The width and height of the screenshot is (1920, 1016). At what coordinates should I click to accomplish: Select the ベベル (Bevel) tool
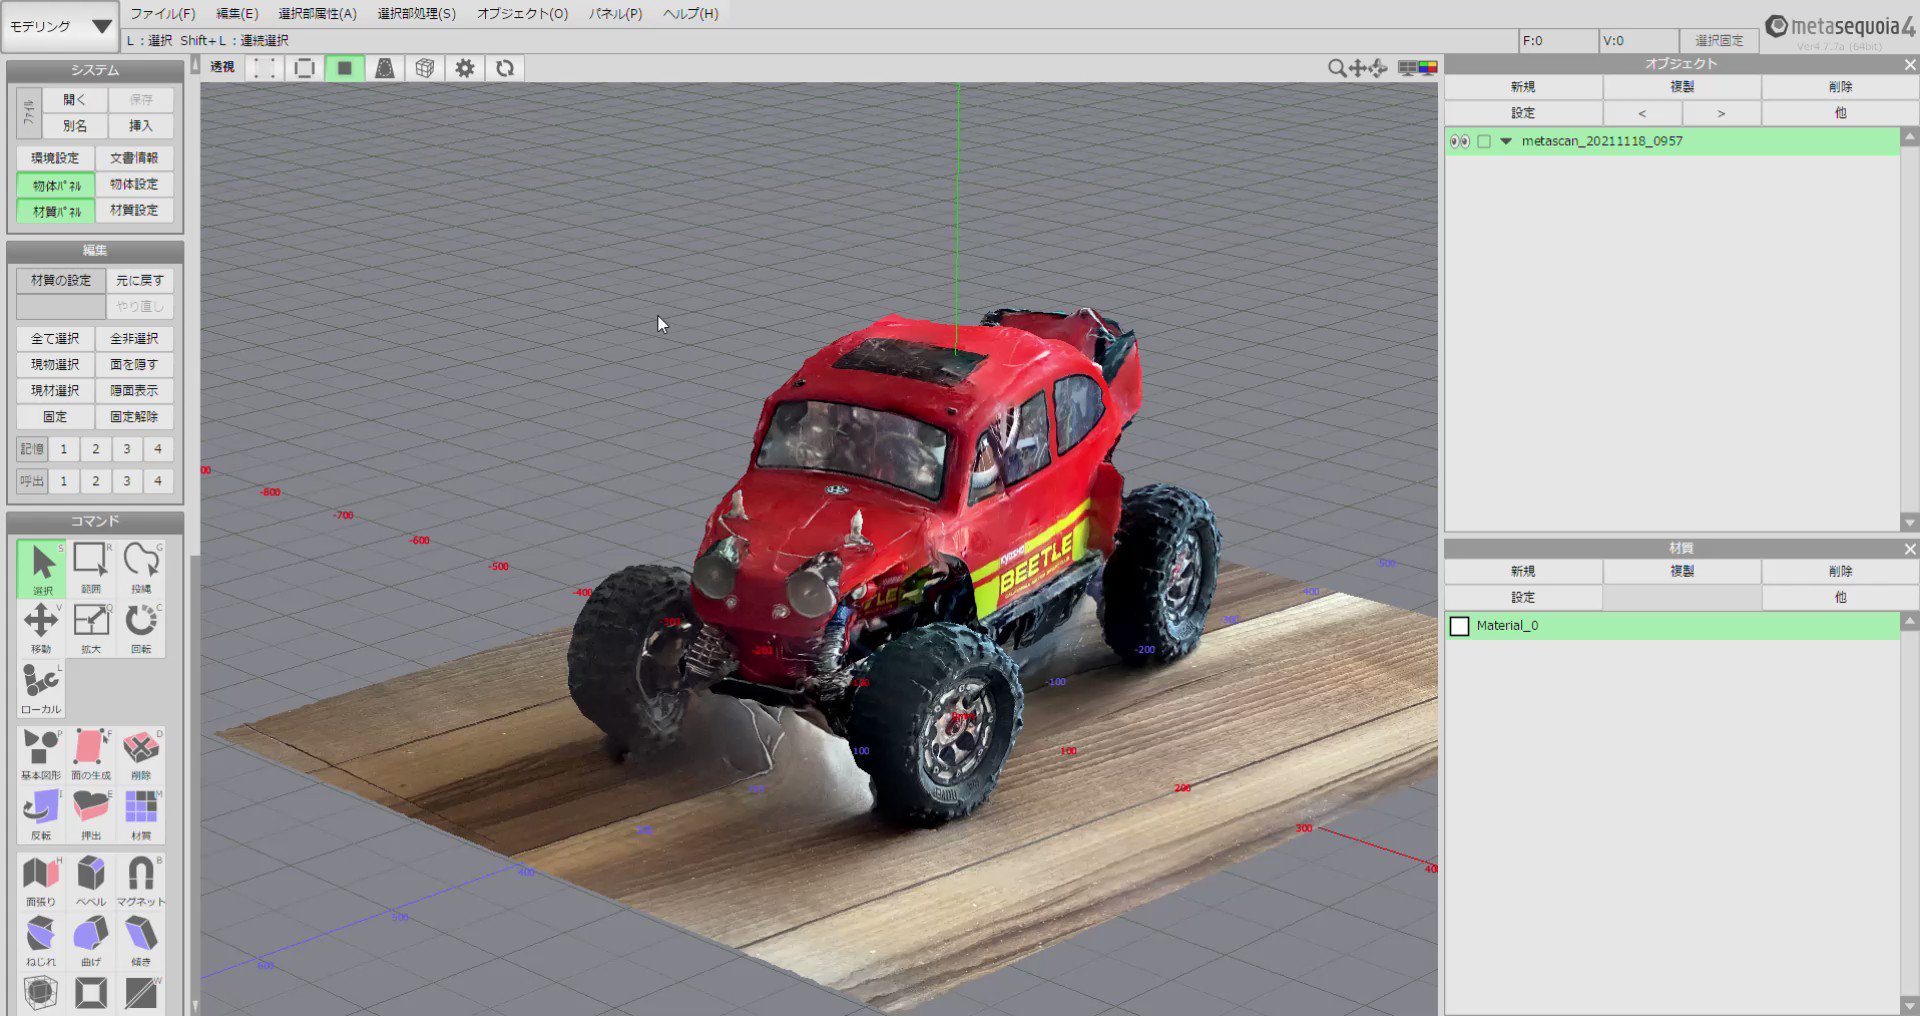click(91, 881)
